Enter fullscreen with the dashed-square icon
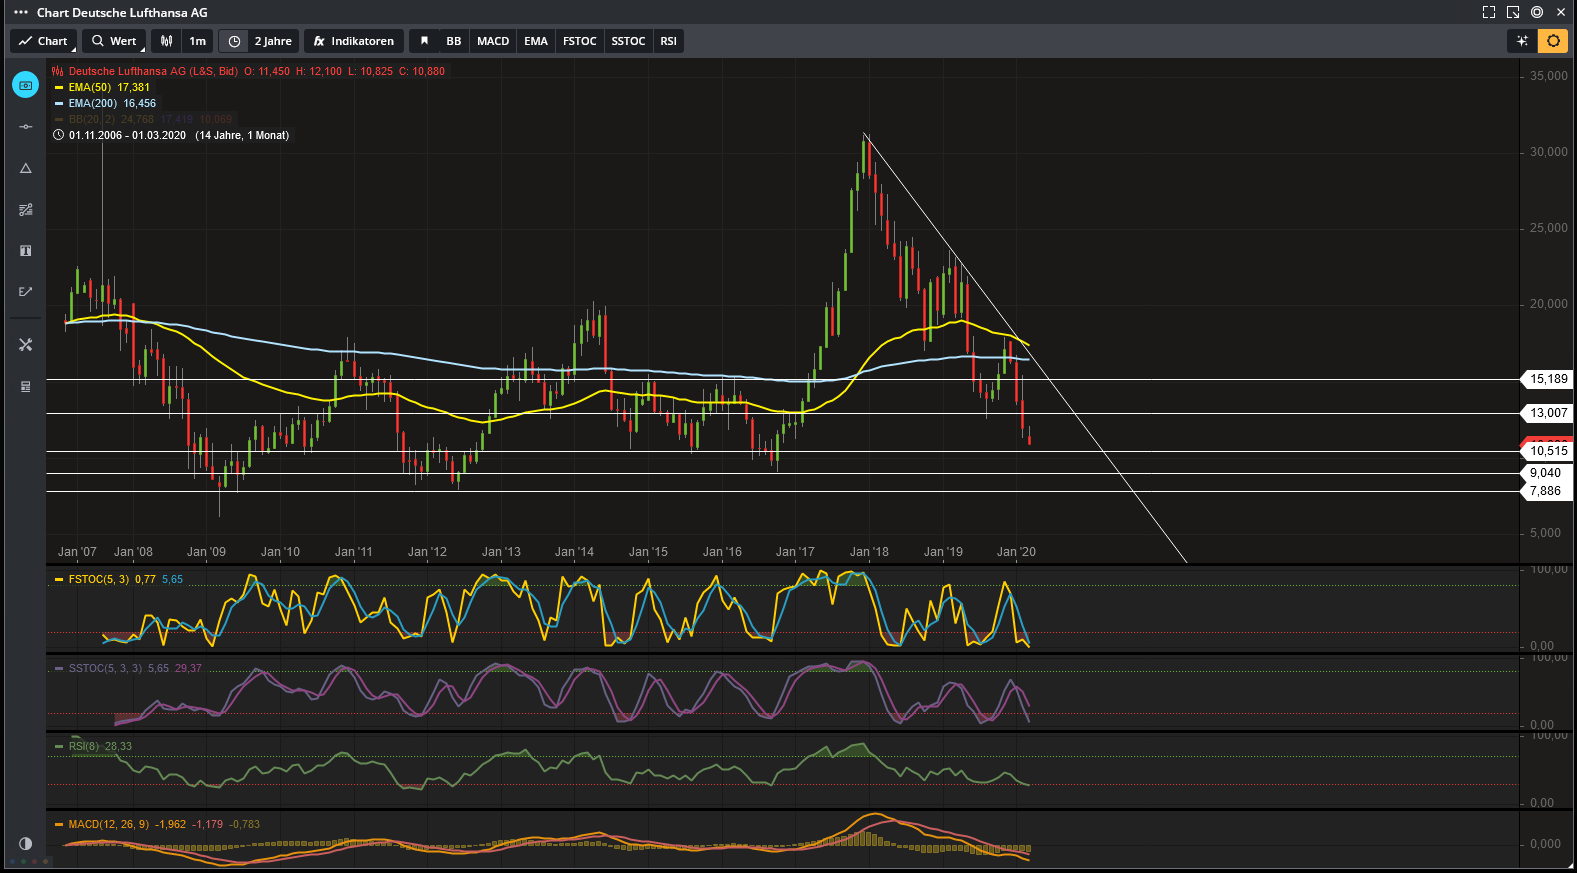This screenshot has height=873, width=1577. (1489, 13)
